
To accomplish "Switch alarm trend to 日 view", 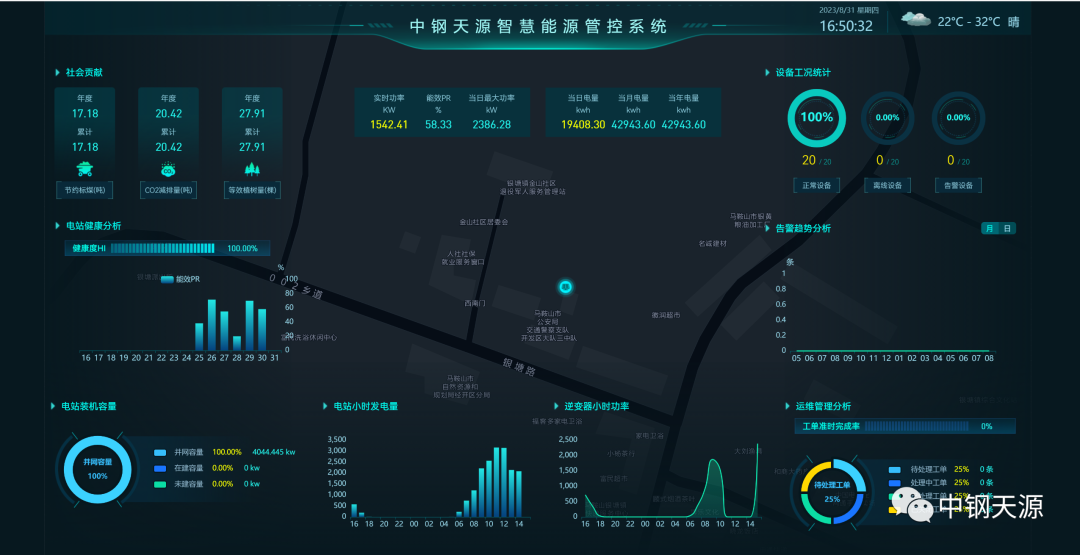I will click(1007, 229).
